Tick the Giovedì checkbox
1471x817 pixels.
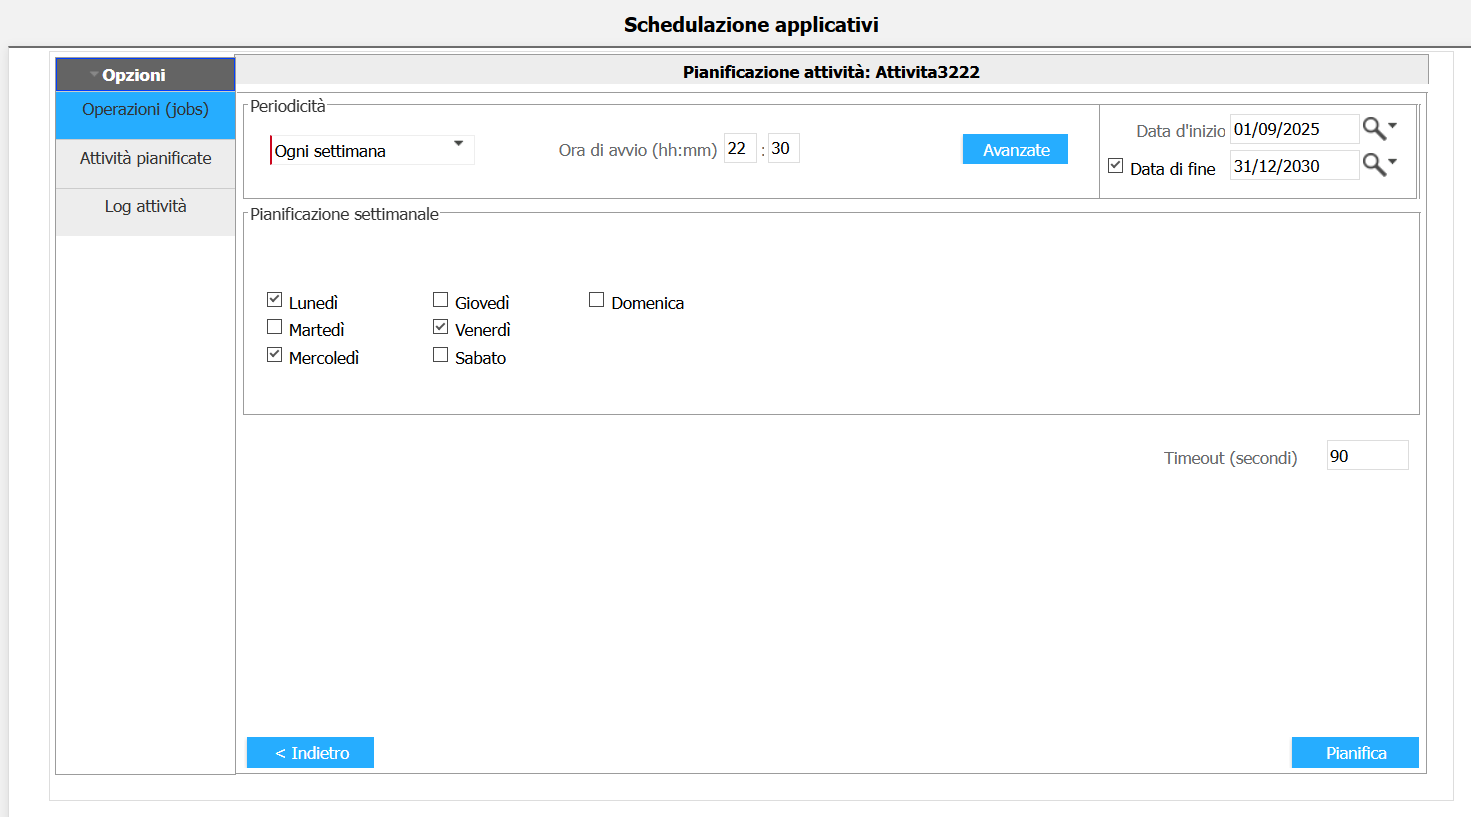pyautogui.click(x=440, y=300)
